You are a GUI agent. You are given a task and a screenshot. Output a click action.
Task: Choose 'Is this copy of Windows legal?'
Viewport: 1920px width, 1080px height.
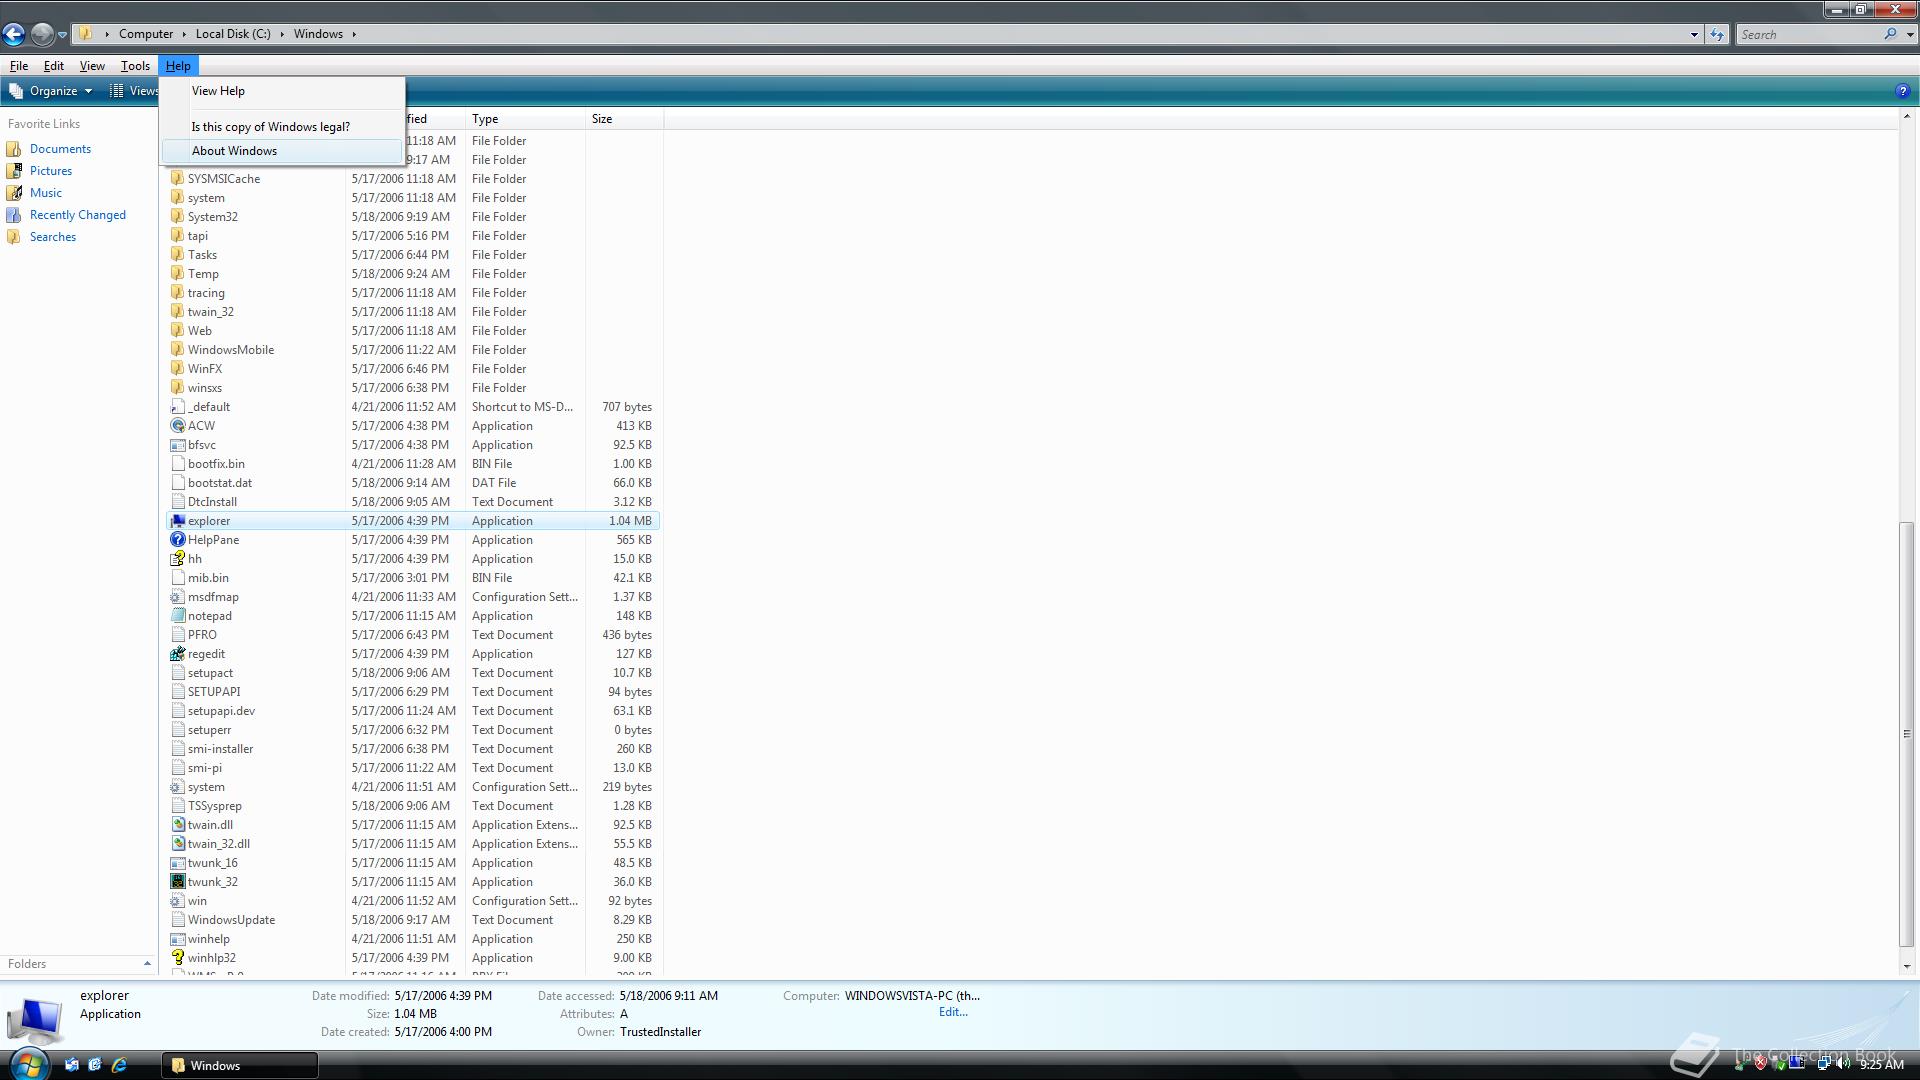click(282, 127)
